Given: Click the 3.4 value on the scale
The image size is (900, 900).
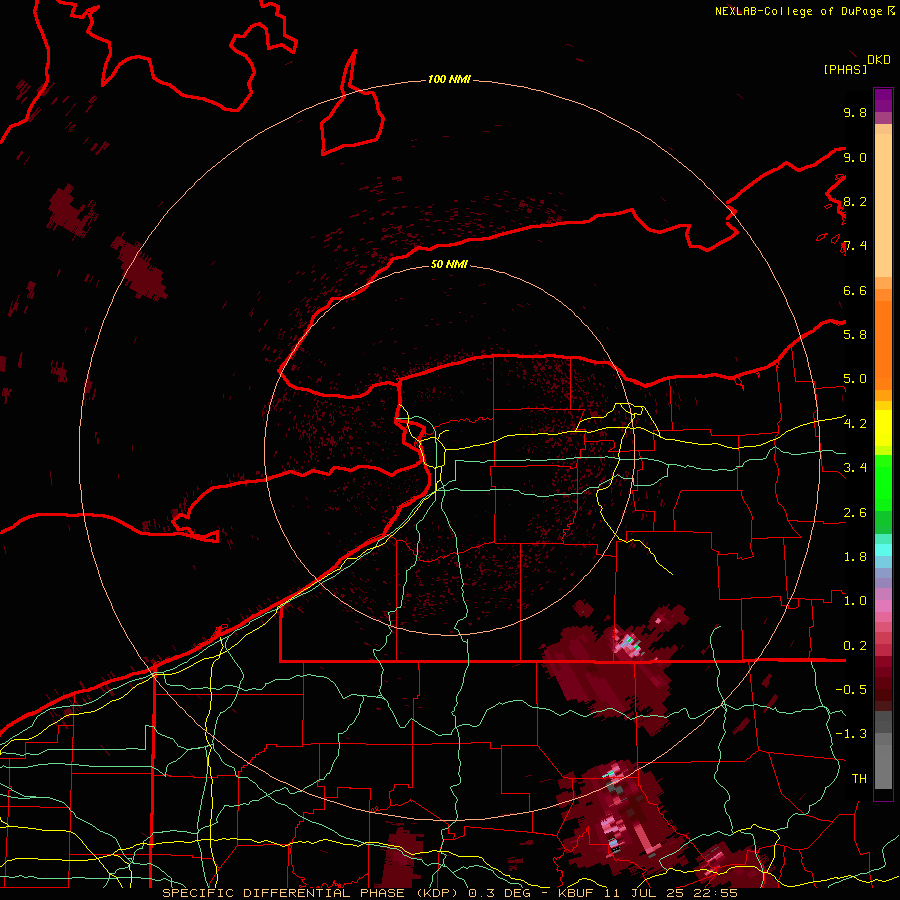Looking at the screenshot, I should [x=855, y=468].
